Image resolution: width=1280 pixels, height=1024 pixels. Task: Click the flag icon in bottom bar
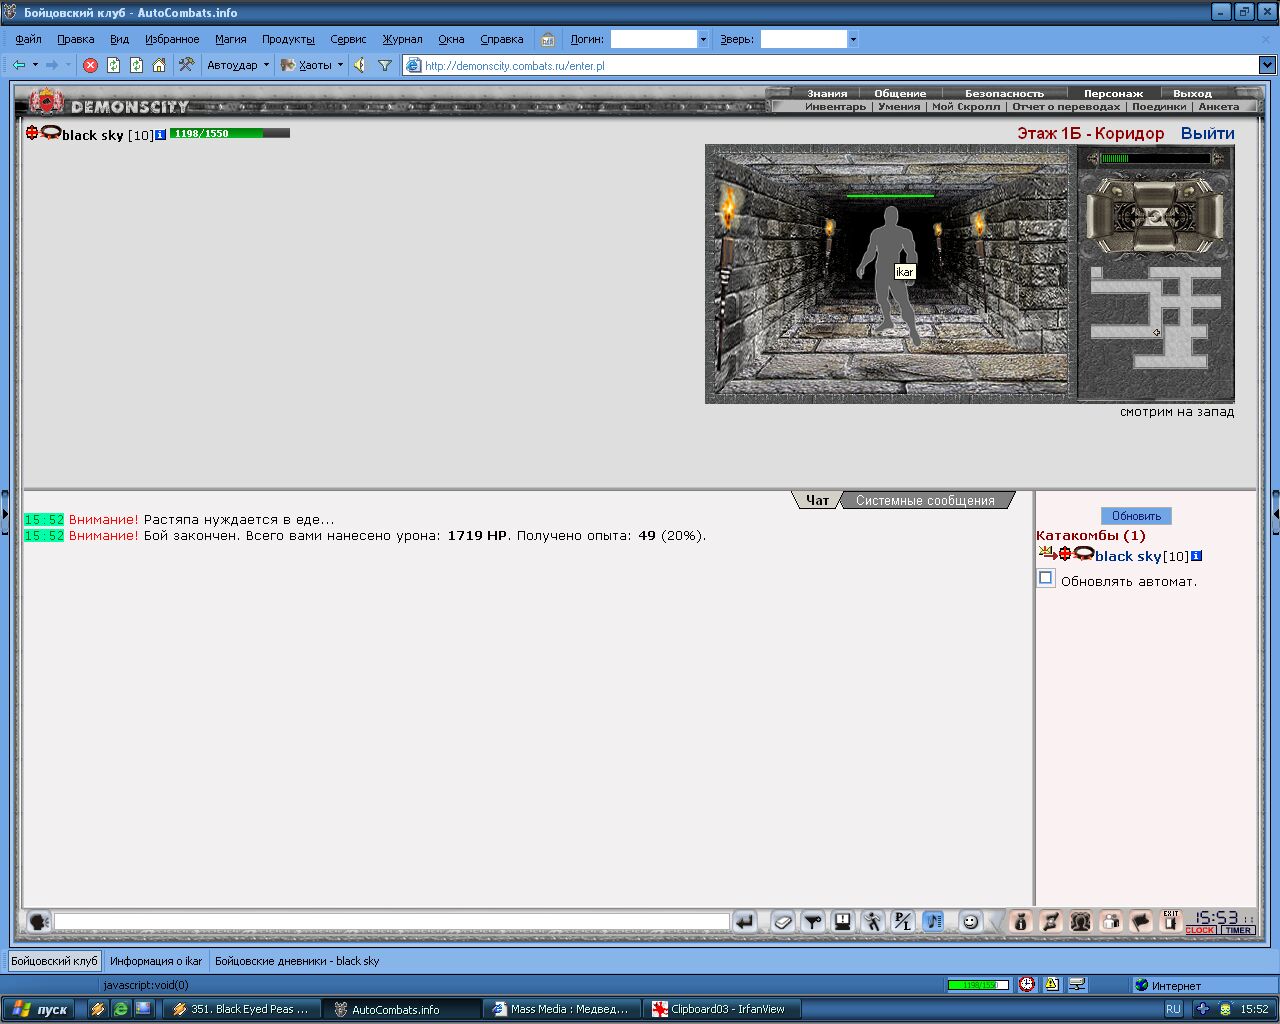[1141, 922]
